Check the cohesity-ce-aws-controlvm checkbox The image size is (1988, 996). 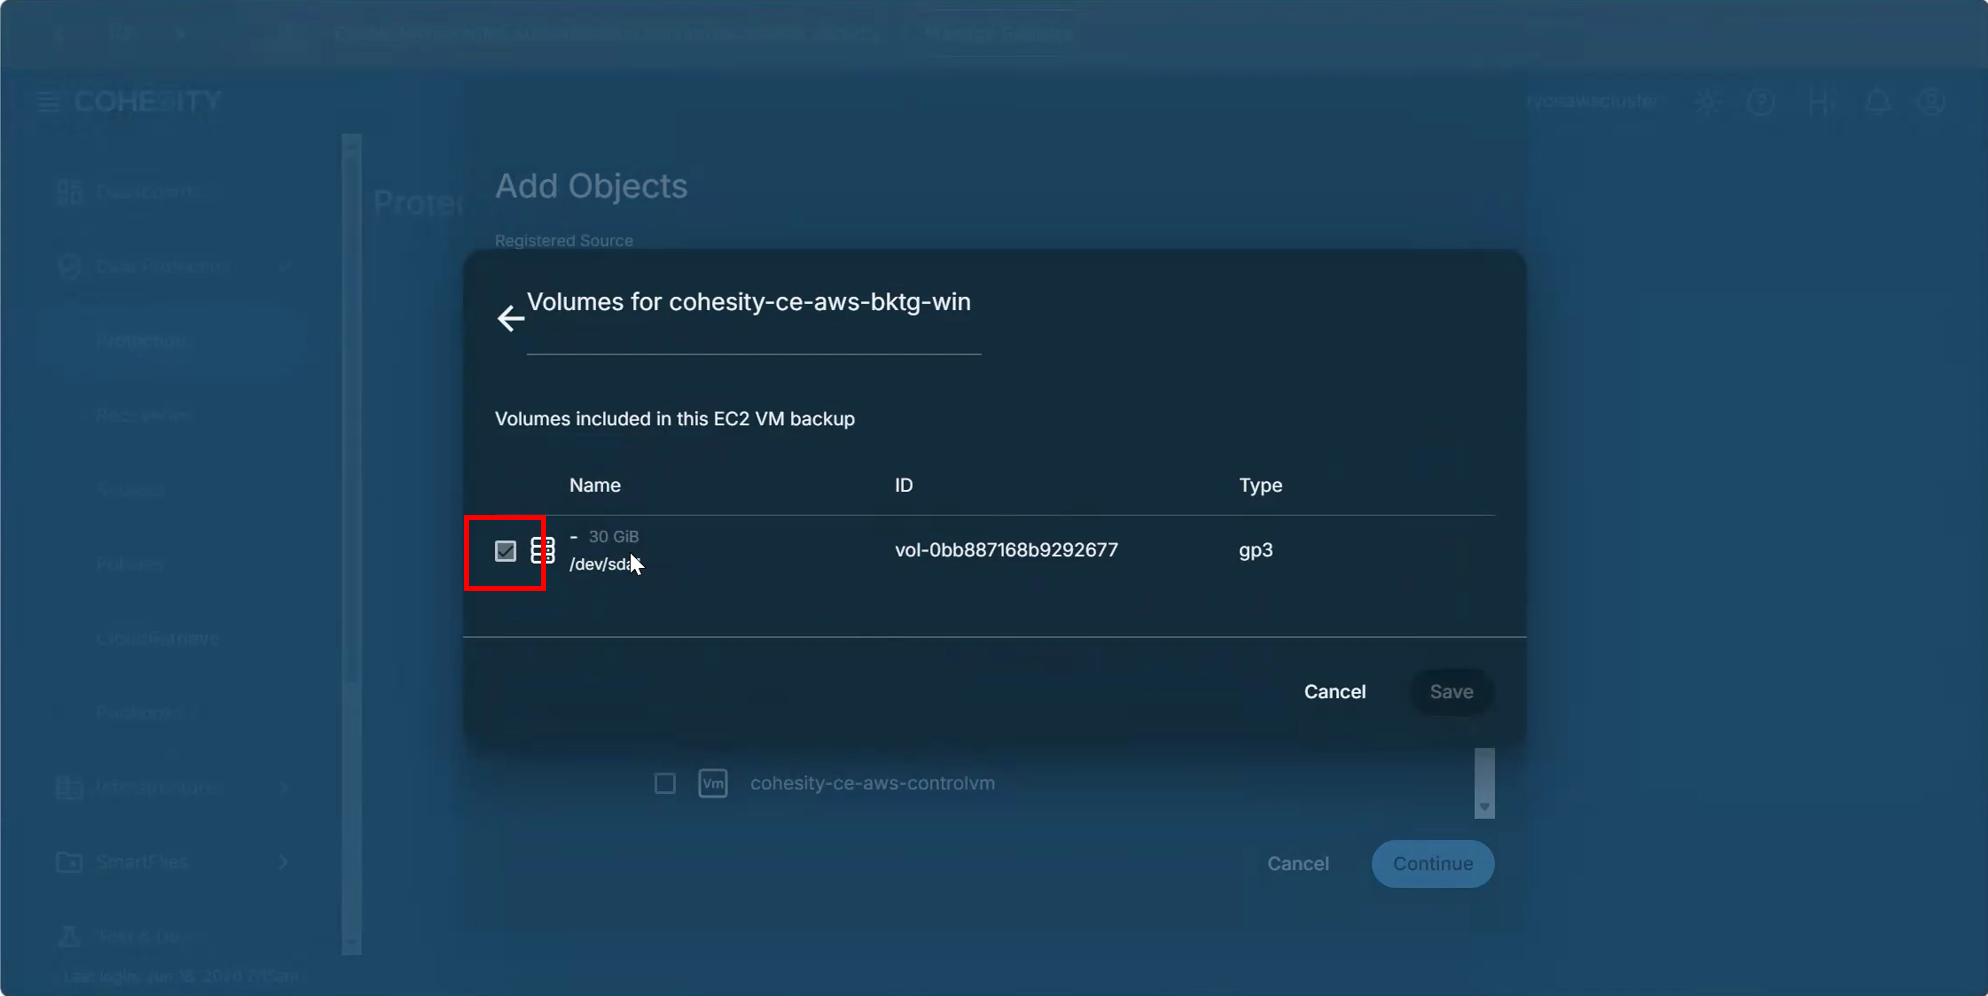pyautogui.click(x=665, y=783)
